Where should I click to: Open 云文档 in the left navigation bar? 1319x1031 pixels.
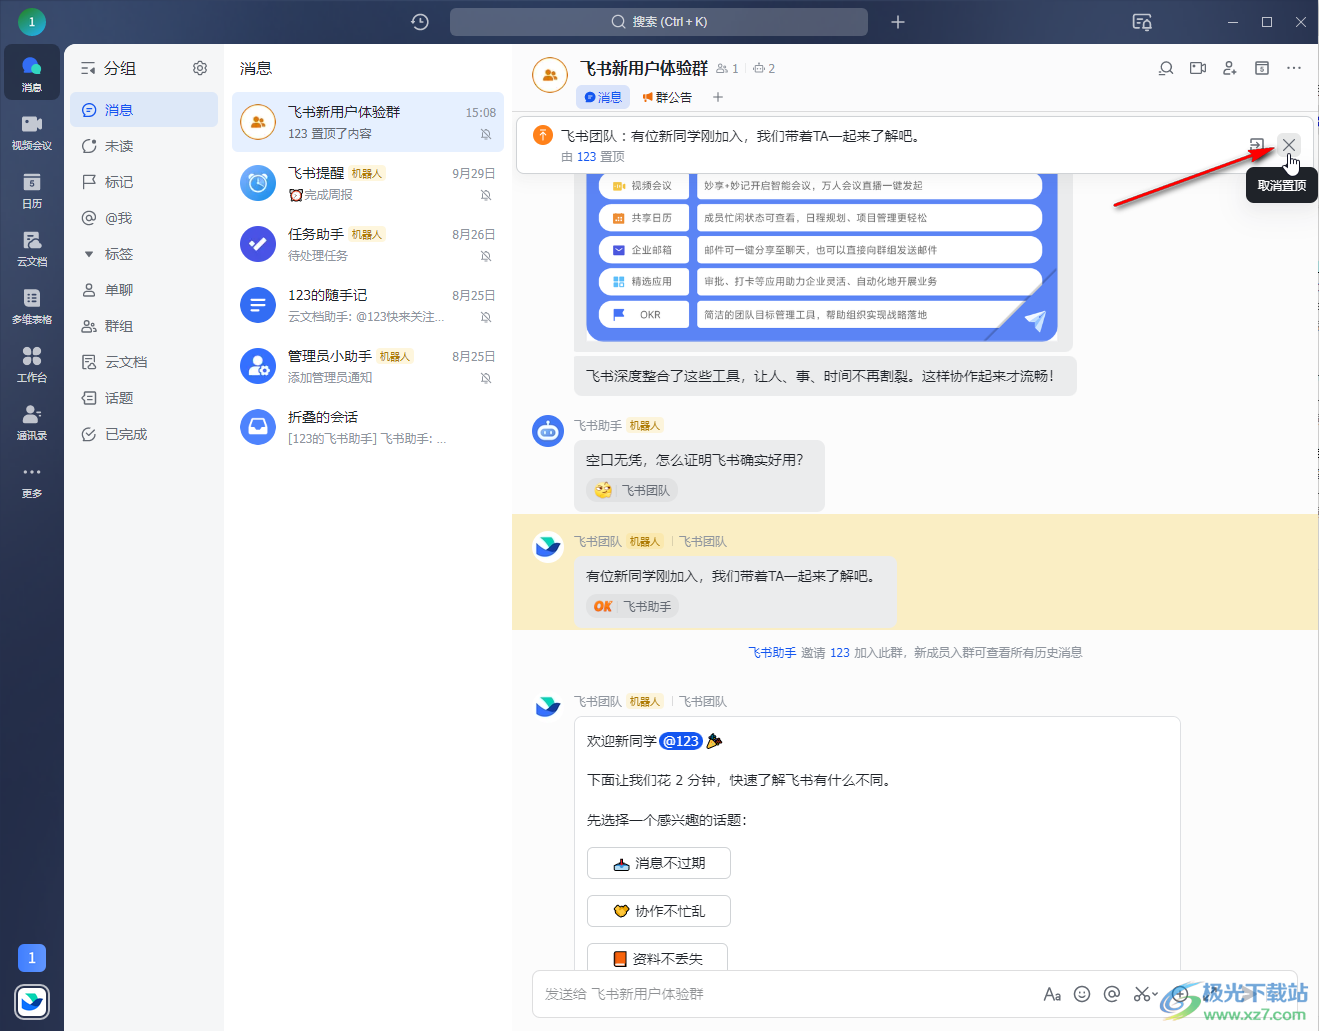point(32,247)
